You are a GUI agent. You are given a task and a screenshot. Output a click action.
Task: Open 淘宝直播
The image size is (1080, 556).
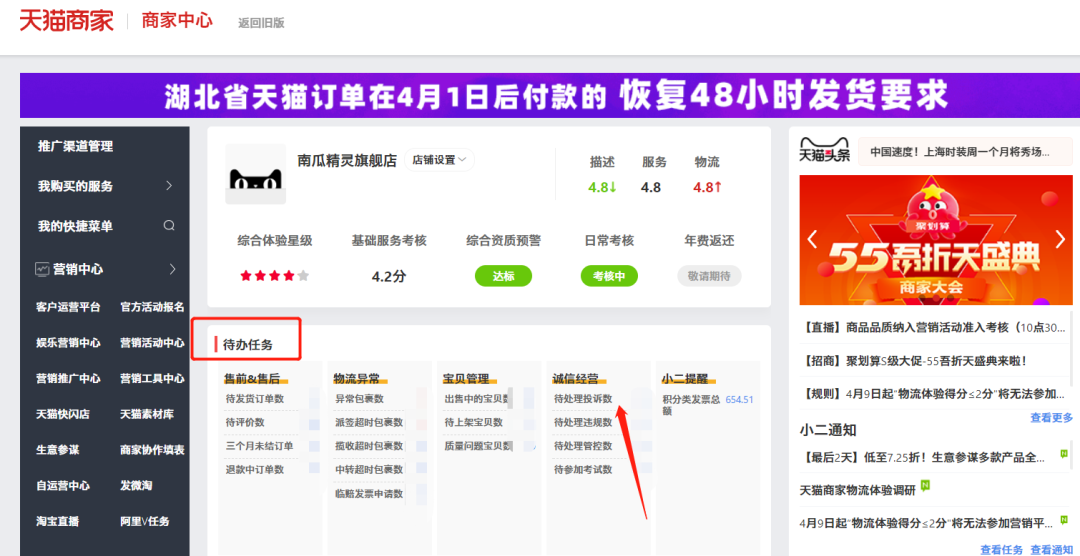58,522
